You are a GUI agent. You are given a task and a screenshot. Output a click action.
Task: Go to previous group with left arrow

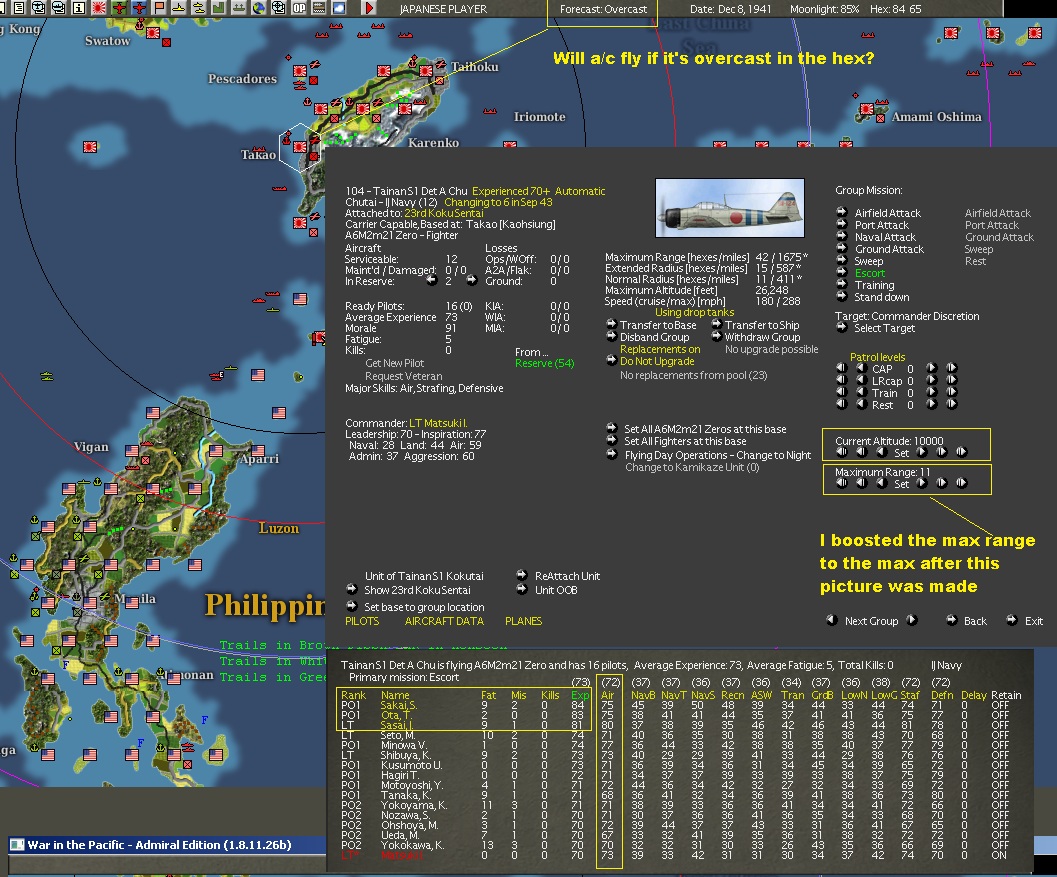pos(832,620)
